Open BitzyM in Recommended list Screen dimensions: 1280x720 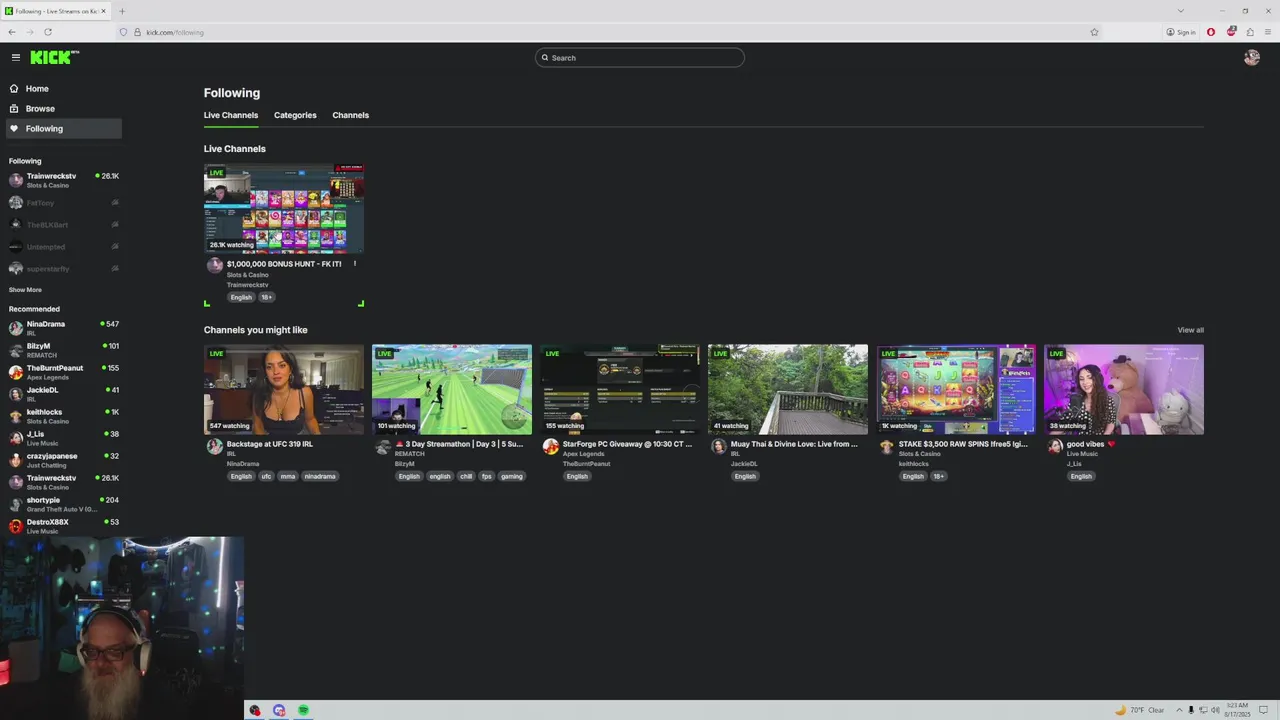click(x=63, y=350)
